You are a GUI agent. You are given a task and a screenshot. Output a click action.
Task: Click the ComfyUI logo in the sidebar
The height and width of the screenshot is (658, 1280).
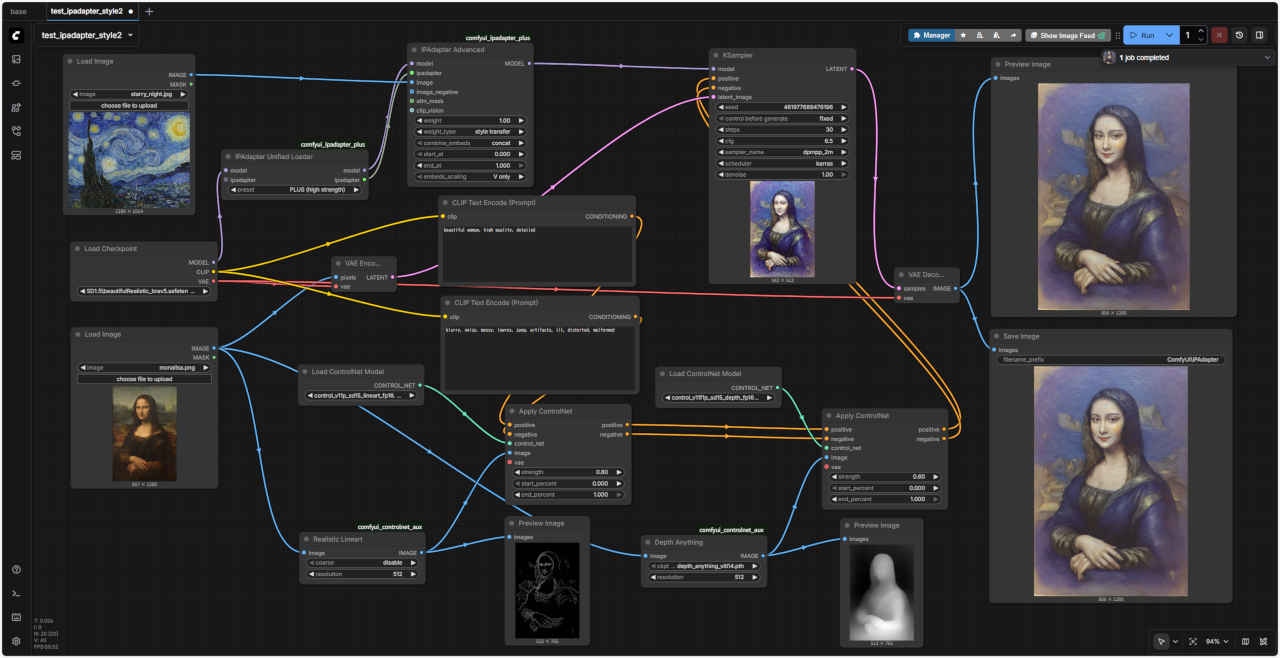16,35
